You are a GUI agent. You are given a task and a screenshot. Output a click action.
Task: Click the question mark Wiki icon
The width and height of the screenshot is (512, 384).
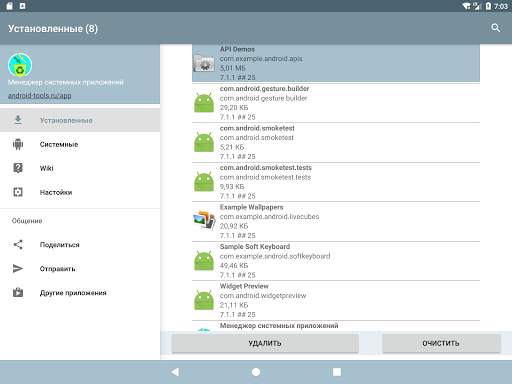(18, 168)
